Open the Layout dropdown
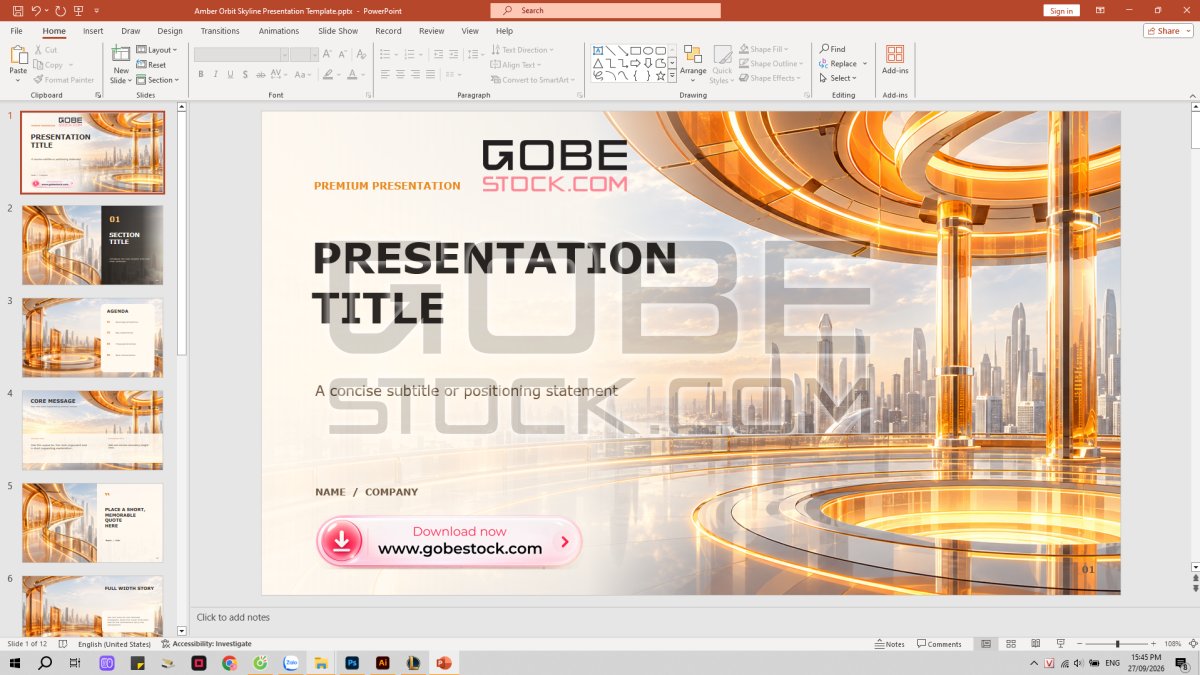This screenshot has height=675, width=1200. [x=157, y=50]
